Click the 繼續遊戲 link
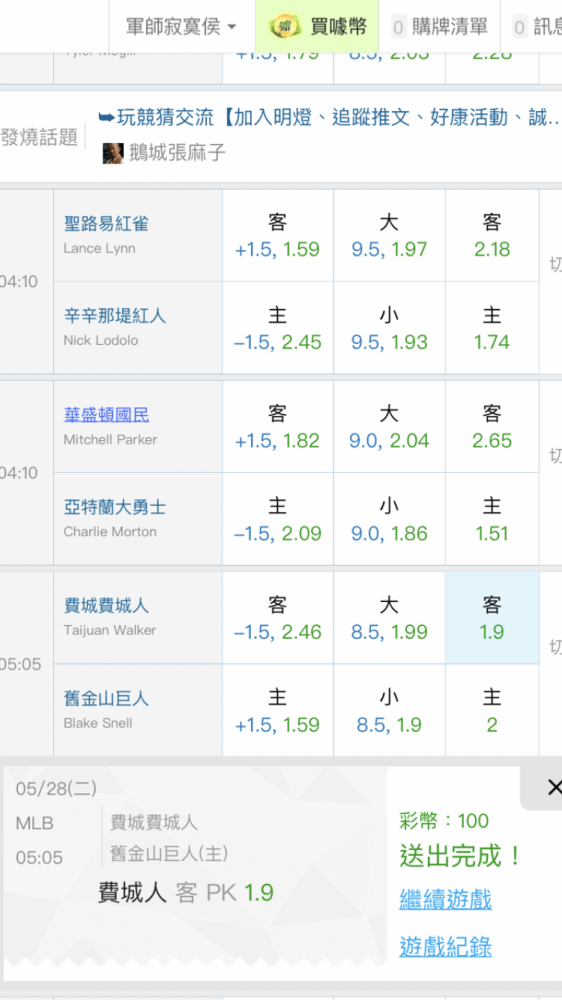 (x=445, y=899)
